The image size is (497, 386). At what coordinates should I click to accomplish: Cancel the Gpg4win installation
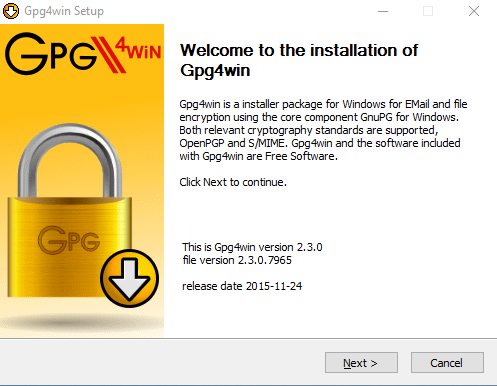pos(447,362)
